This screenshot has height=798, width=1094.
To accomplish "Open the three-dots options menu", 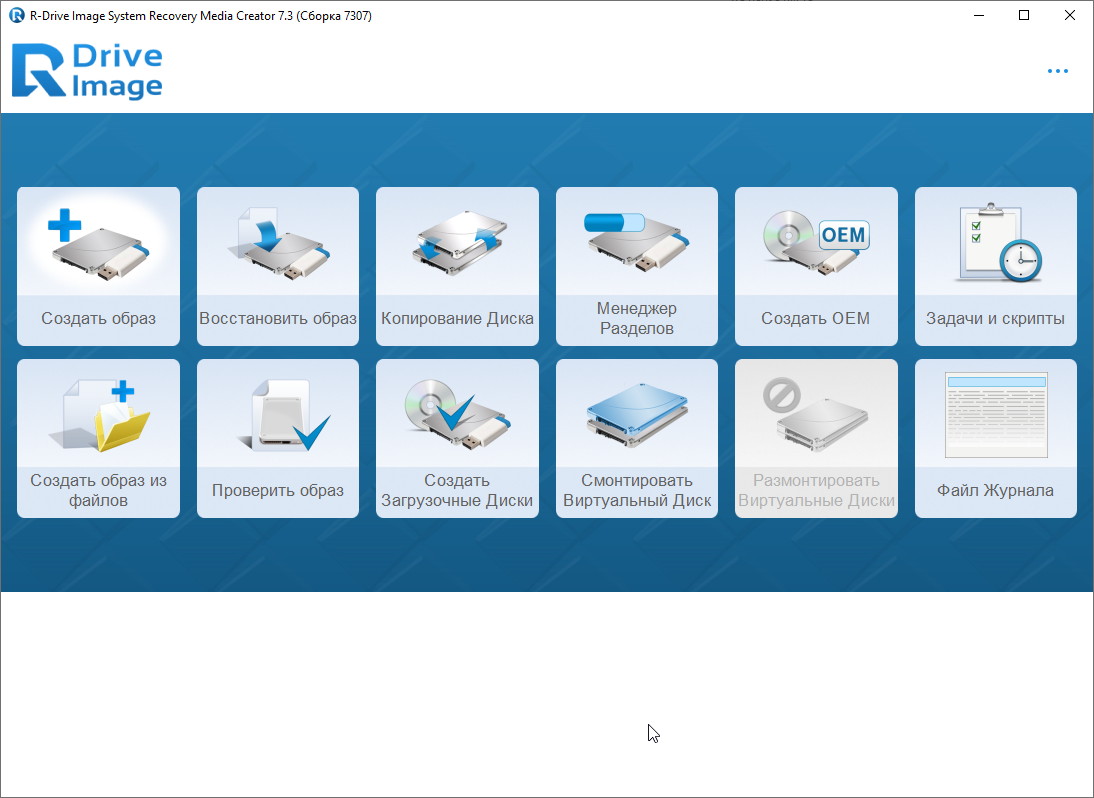I will click(1058, 71).
